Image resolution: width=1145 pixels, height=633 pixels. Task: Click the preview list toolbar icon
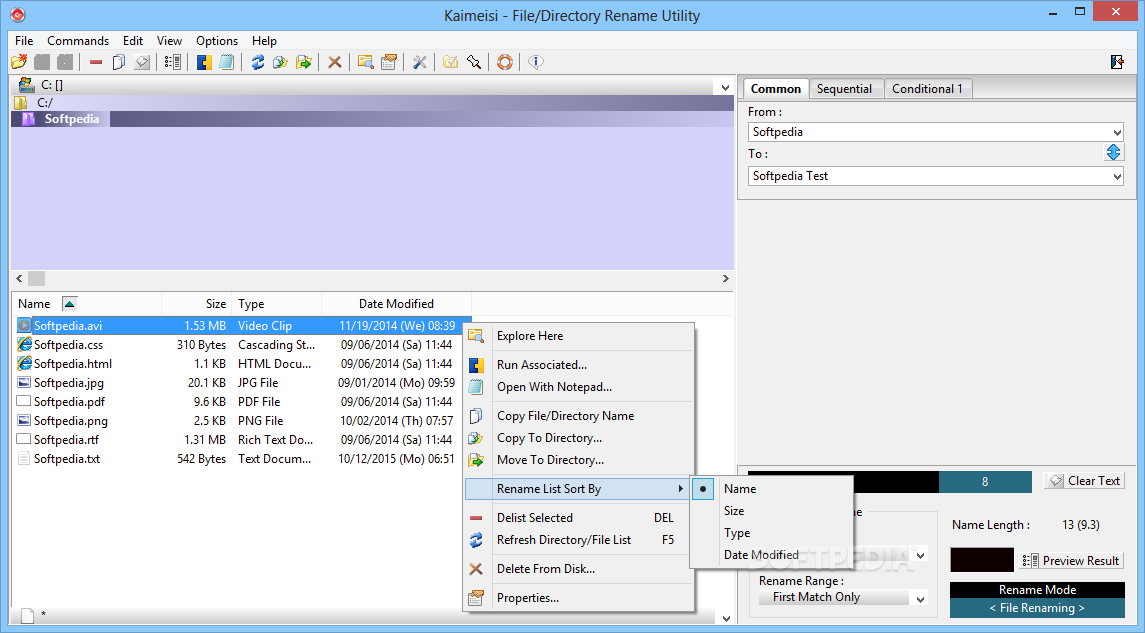[172, 62]
